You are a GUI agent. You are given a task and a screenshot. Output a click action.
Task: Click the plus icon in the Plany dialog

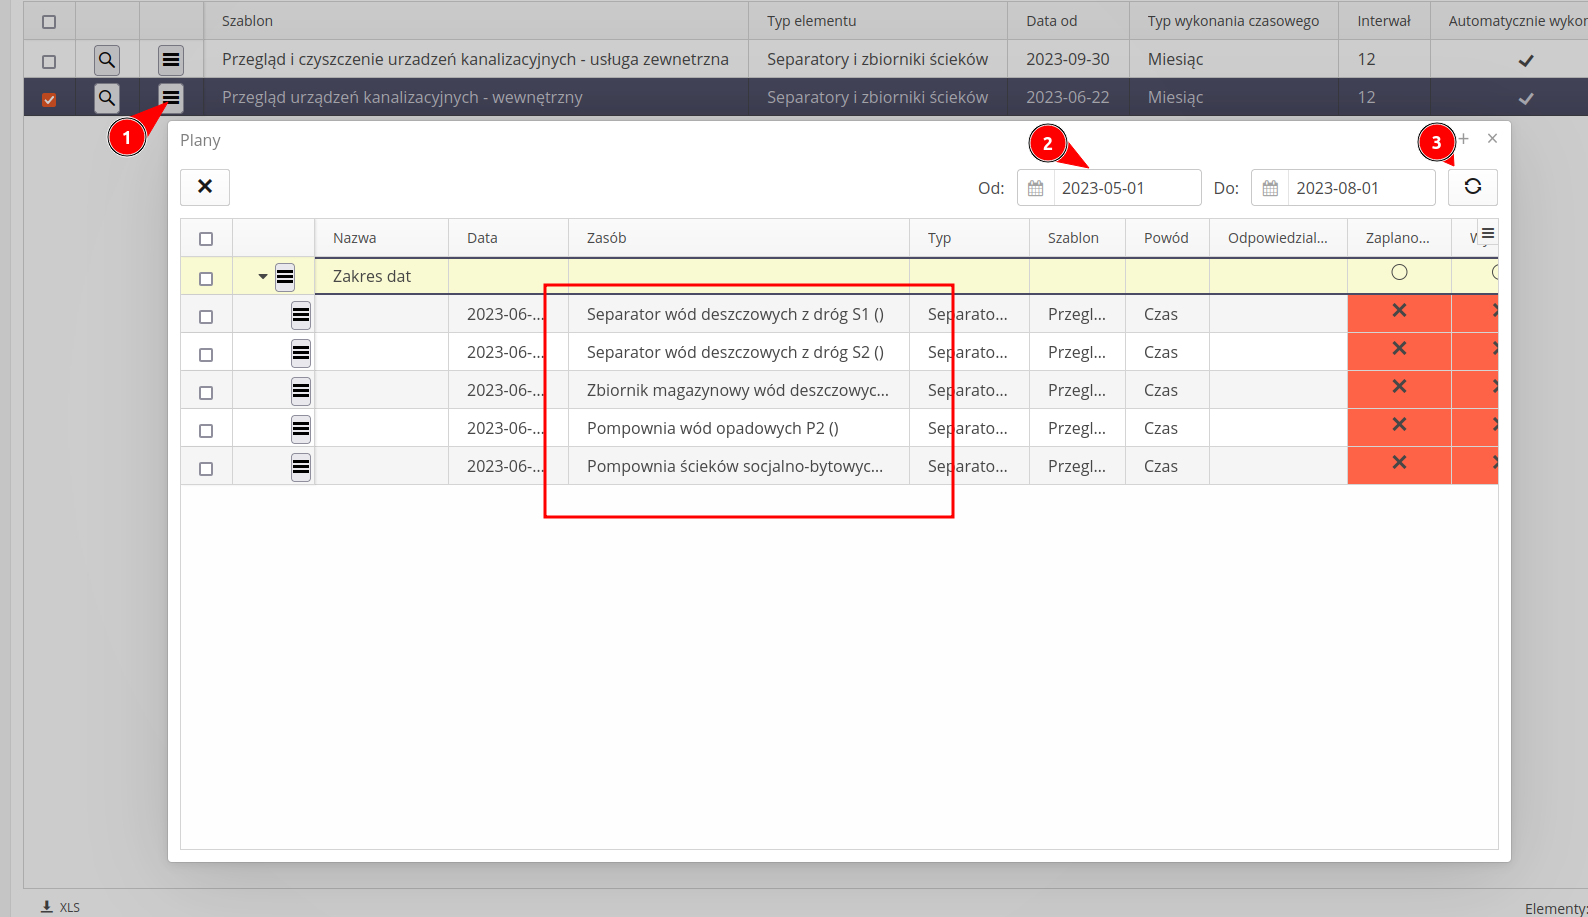pos(1463,139)
